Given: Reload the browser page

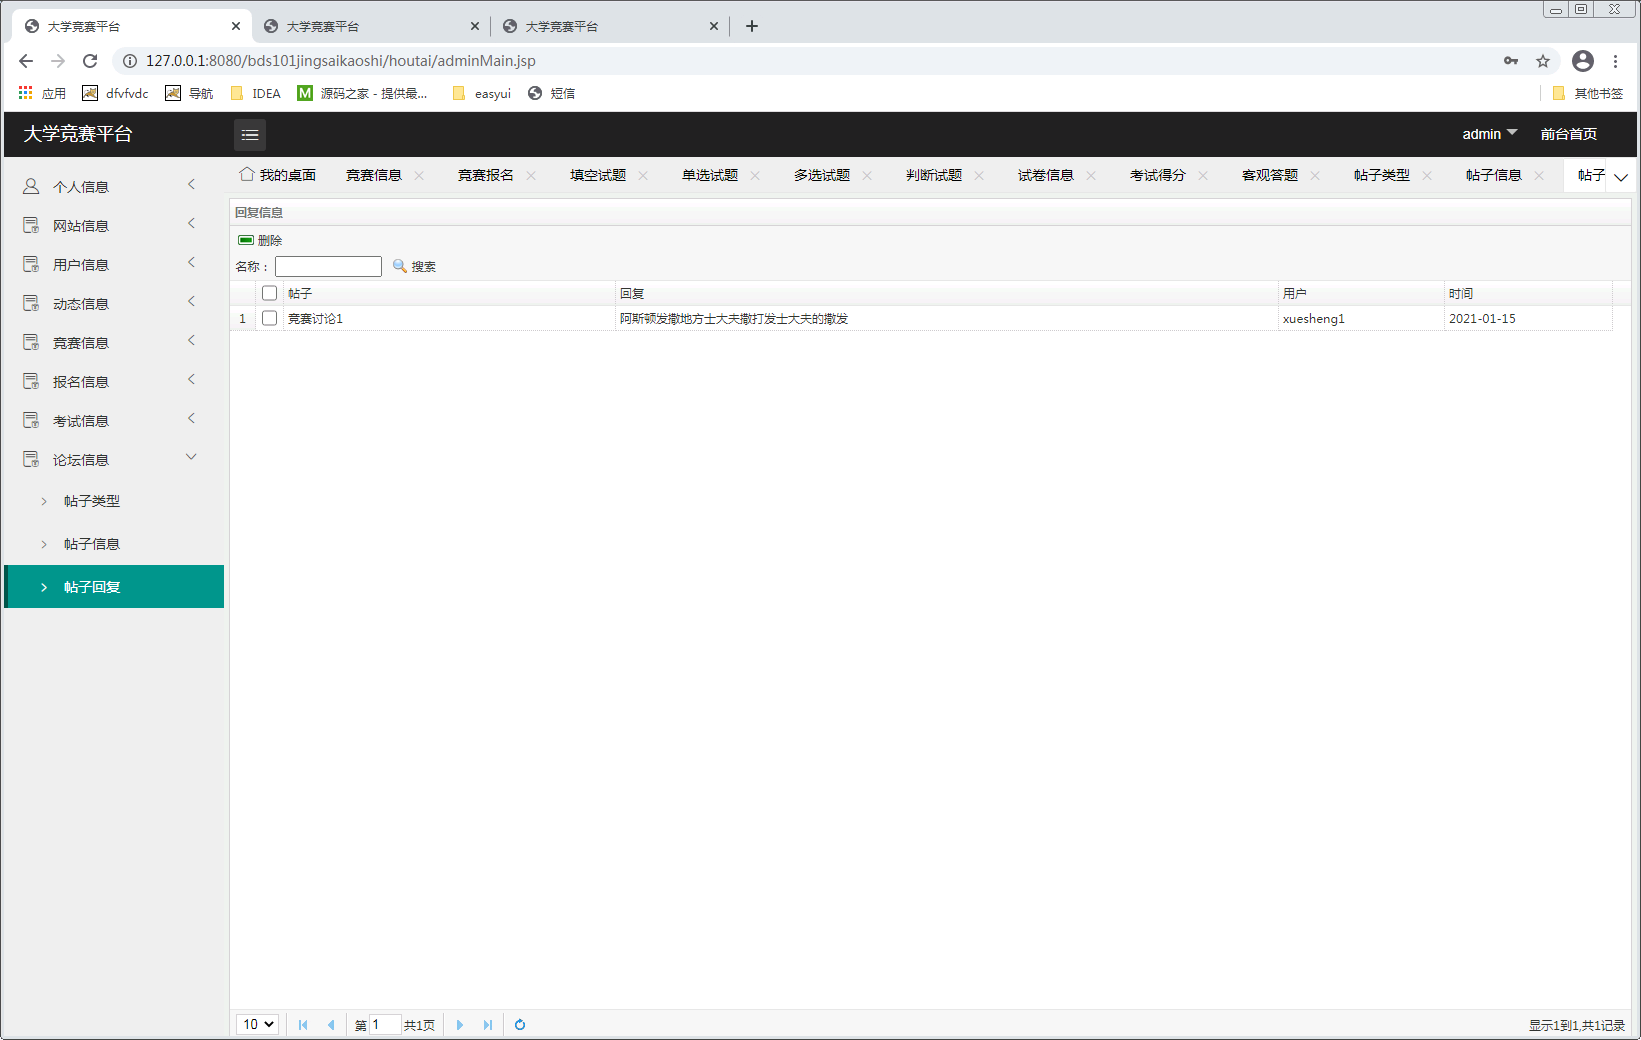Looking at the screenshot, I should tap(90, 61).
